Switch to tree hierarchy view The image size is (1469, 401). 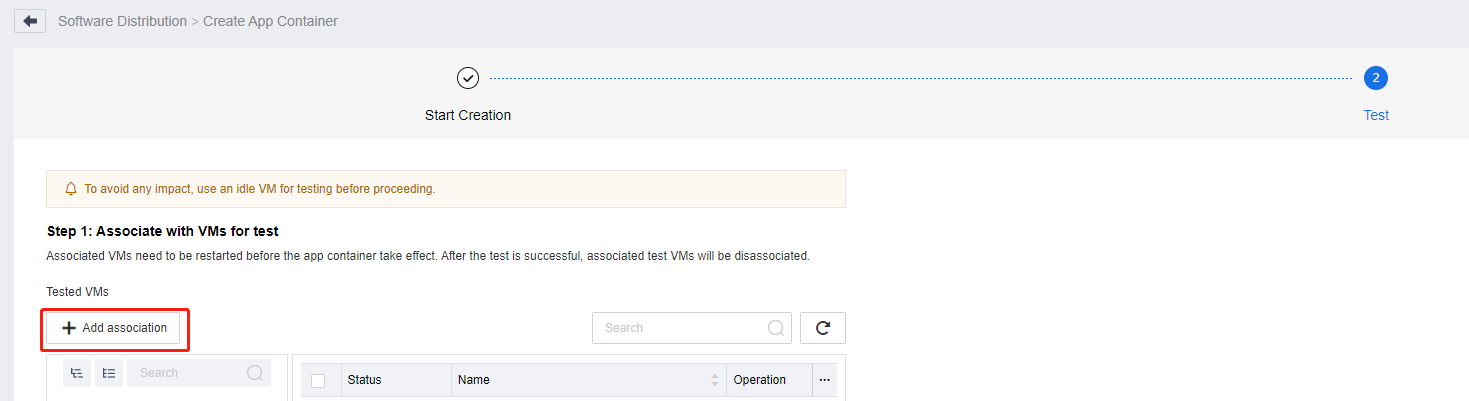click(x=77, y=373)
